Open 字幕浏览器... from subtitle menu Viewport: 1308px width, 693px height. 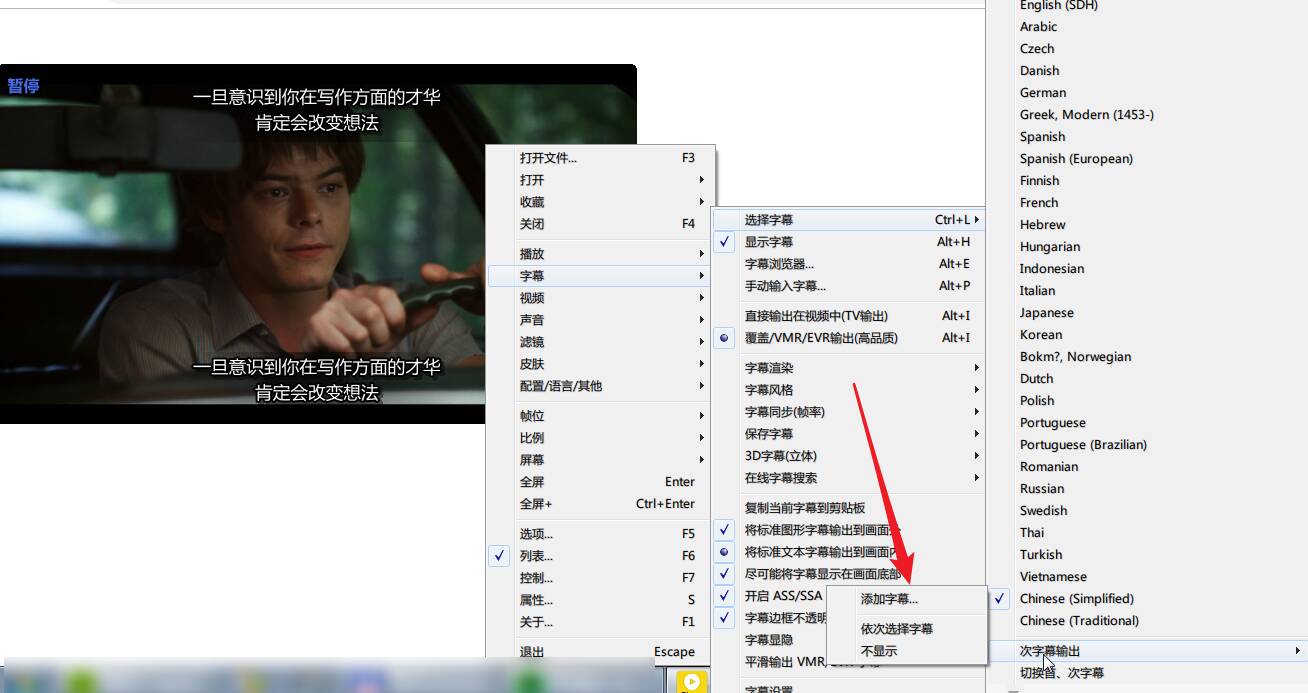779,264
